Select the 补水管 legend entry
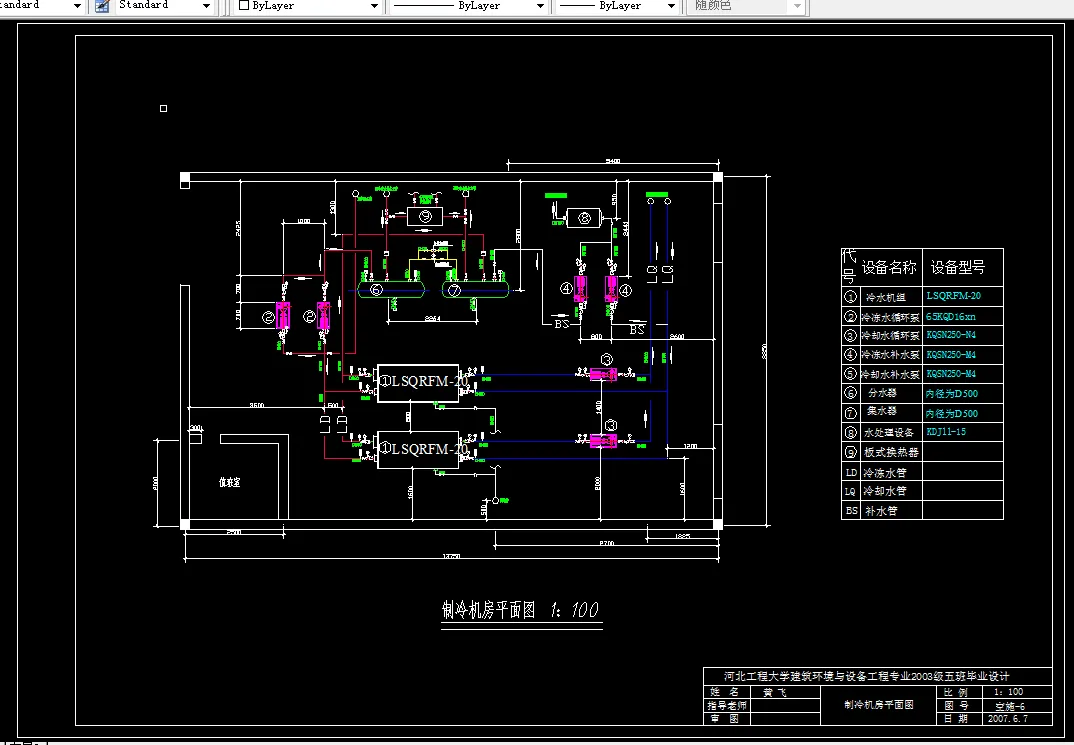Image resolution: width=1074 pixels, height=745 pixels. click(881, 511)
